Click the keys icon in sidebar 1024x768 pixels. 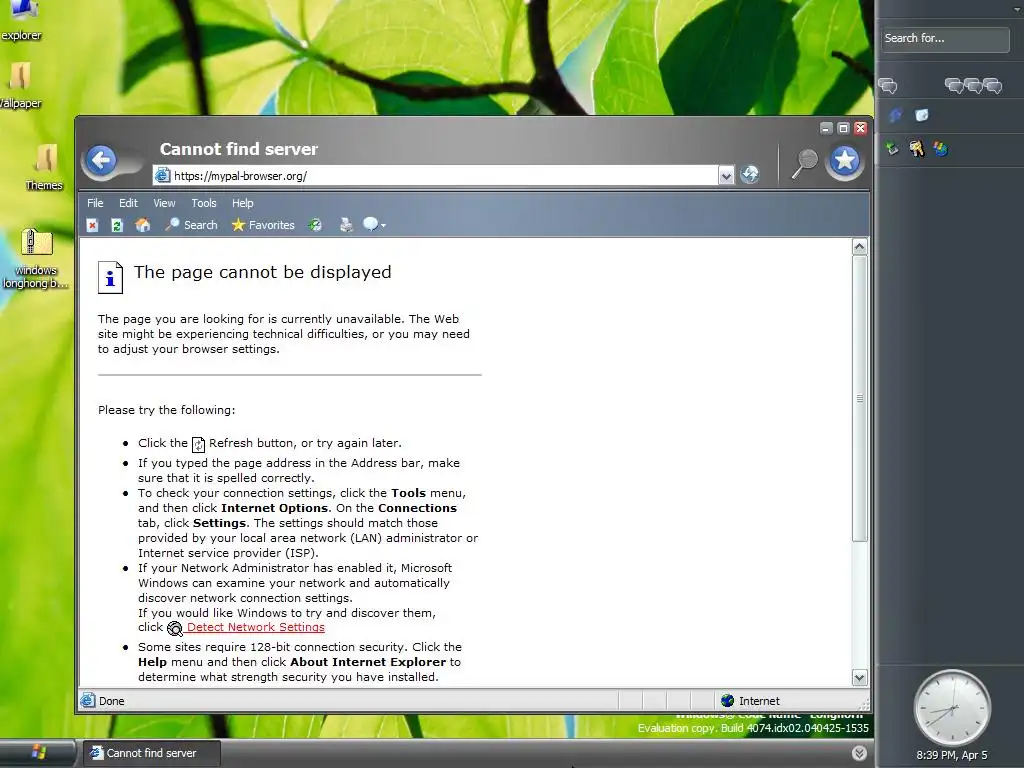[916, 149]
